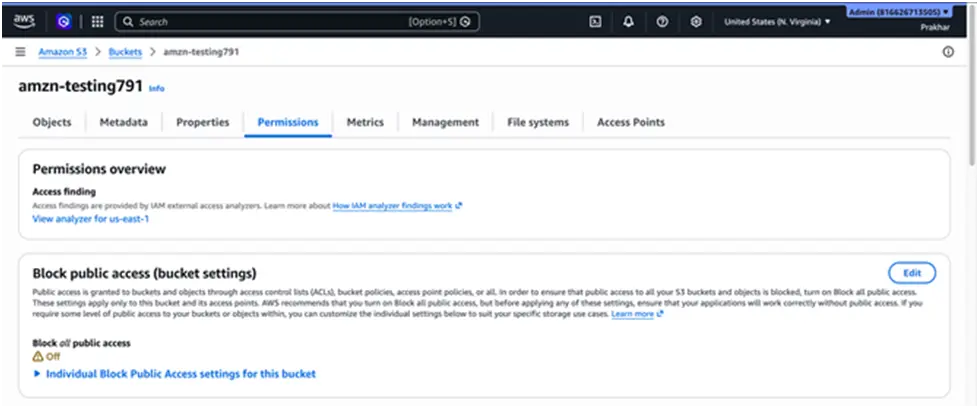Image resolution: width=979 pixels, height=408 pixels.
Task: Click the Prakhar user name text
Action: (x=935, y=27)
